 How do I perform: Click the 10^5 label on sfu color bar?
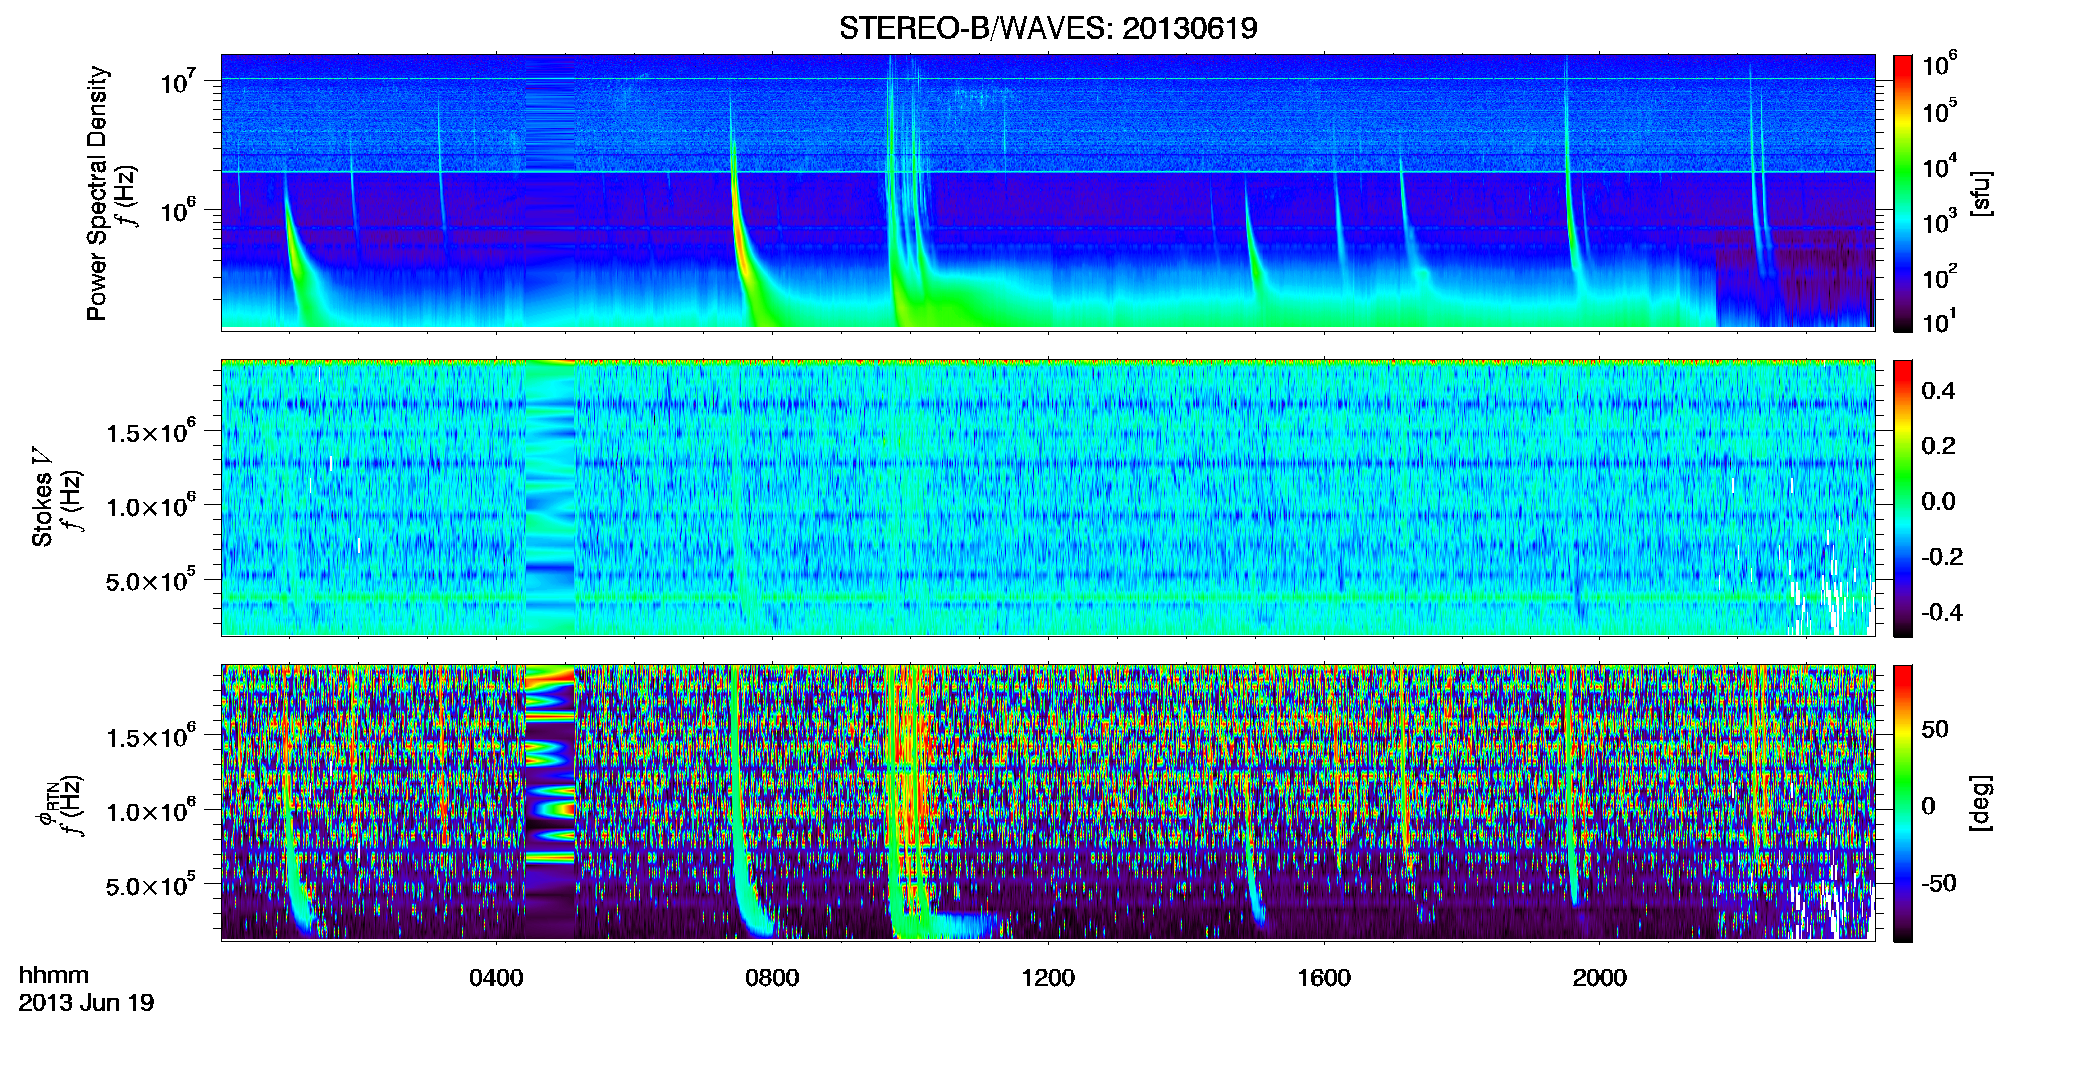point(1940,111)
